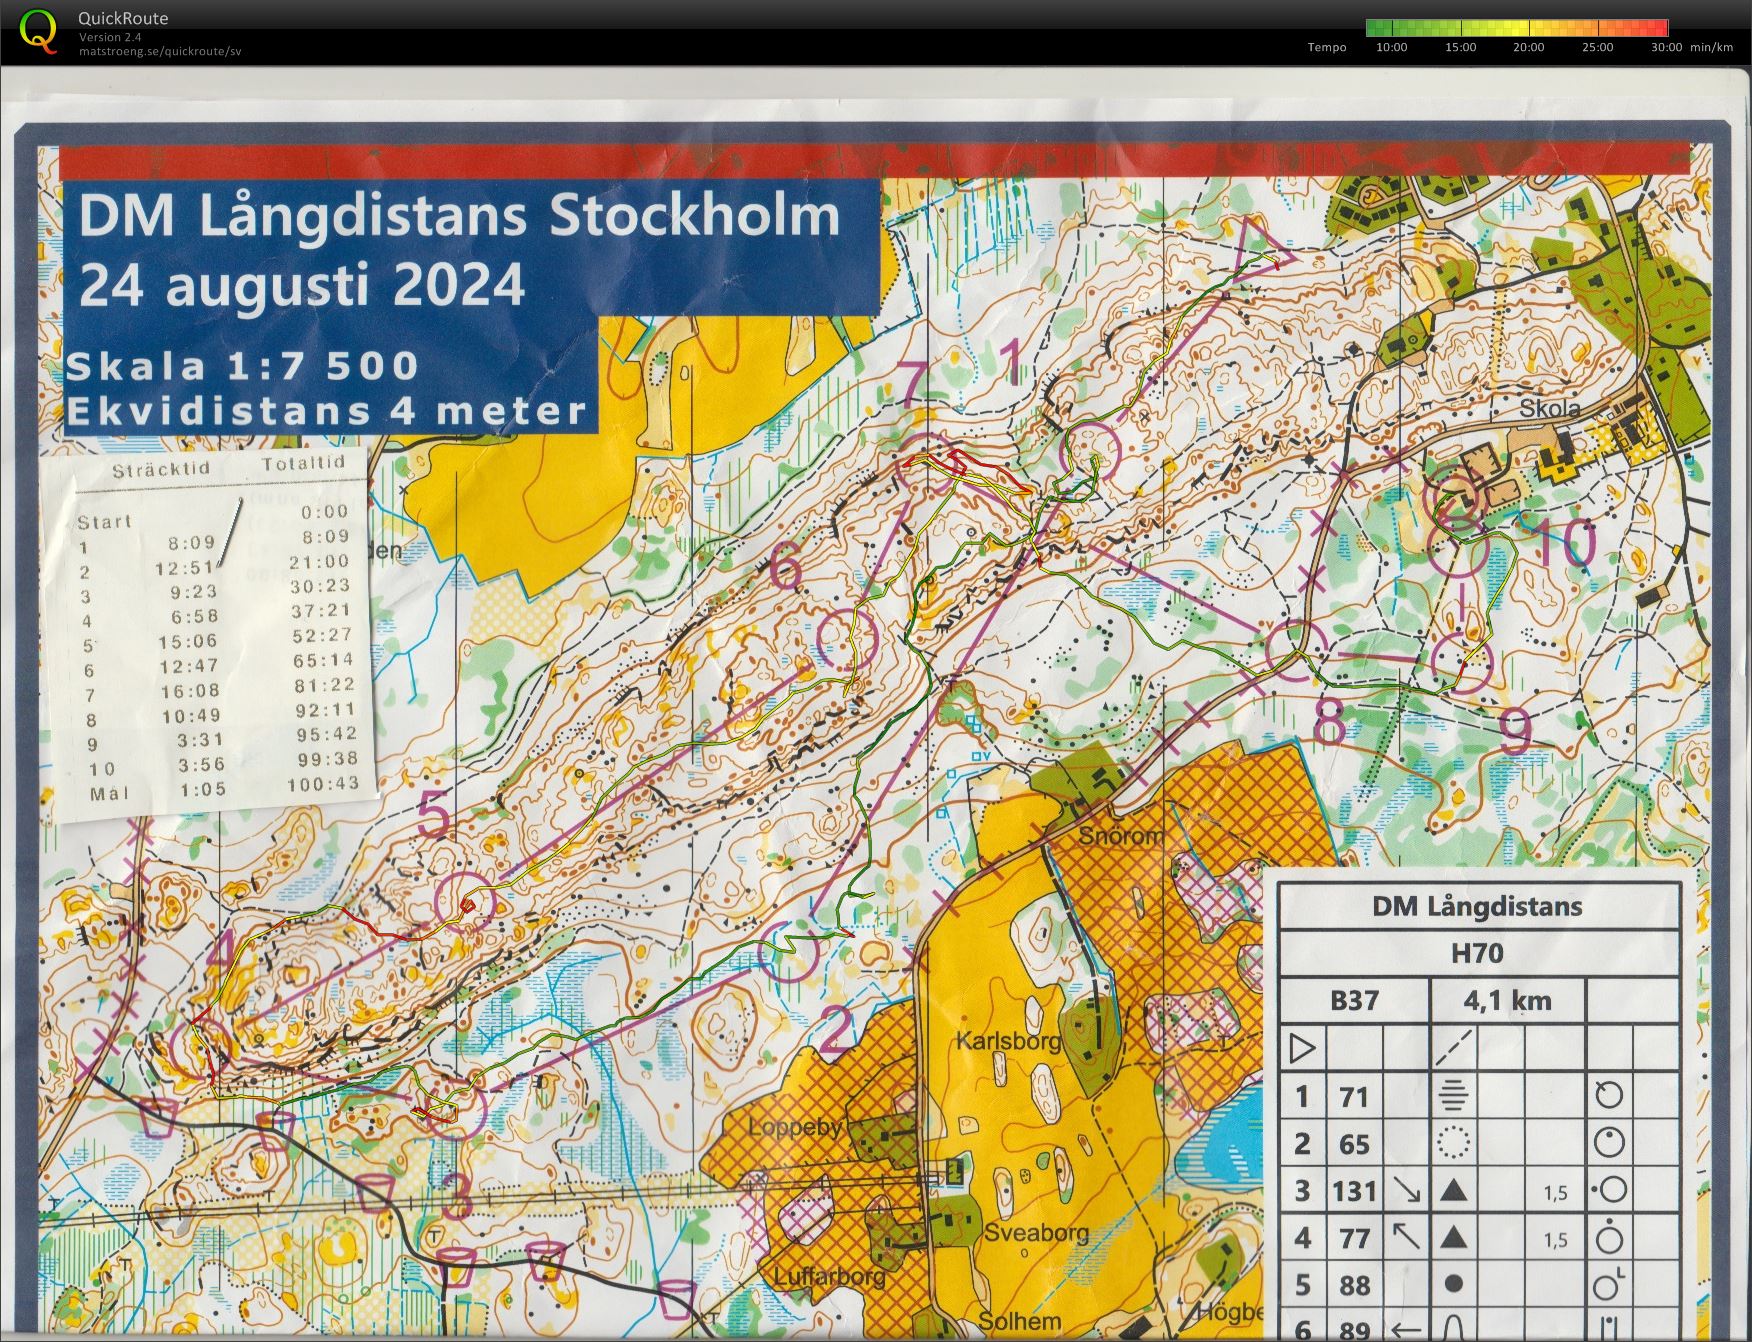This screenshot has height=1342, width=1752.
Task: Click the 'Skala 1:7 500' scale text
Action: (x=242, y=366)
